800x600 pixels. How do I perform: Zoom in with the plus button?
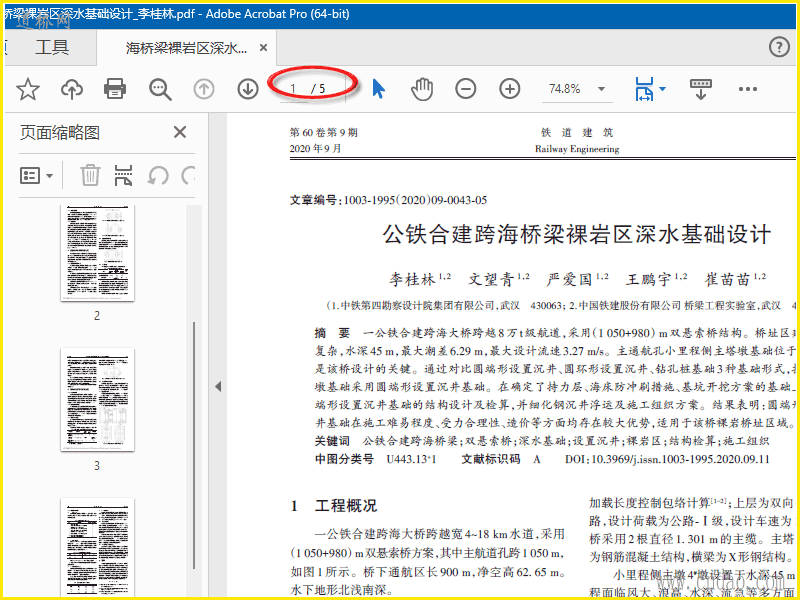[509, 89]
